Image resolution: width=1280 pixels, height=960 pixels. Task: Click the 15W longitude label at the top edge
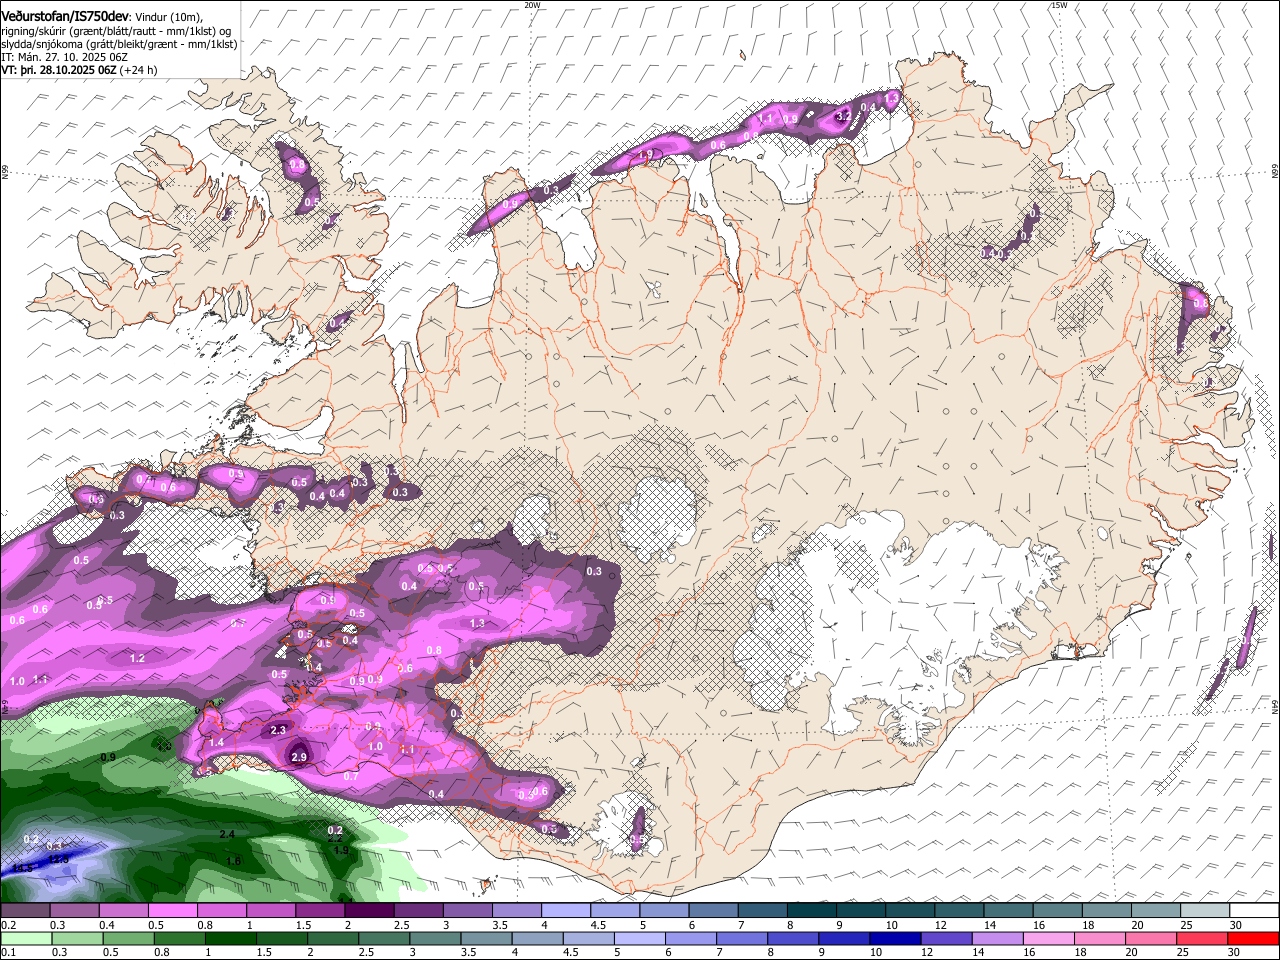[1059, 5]
